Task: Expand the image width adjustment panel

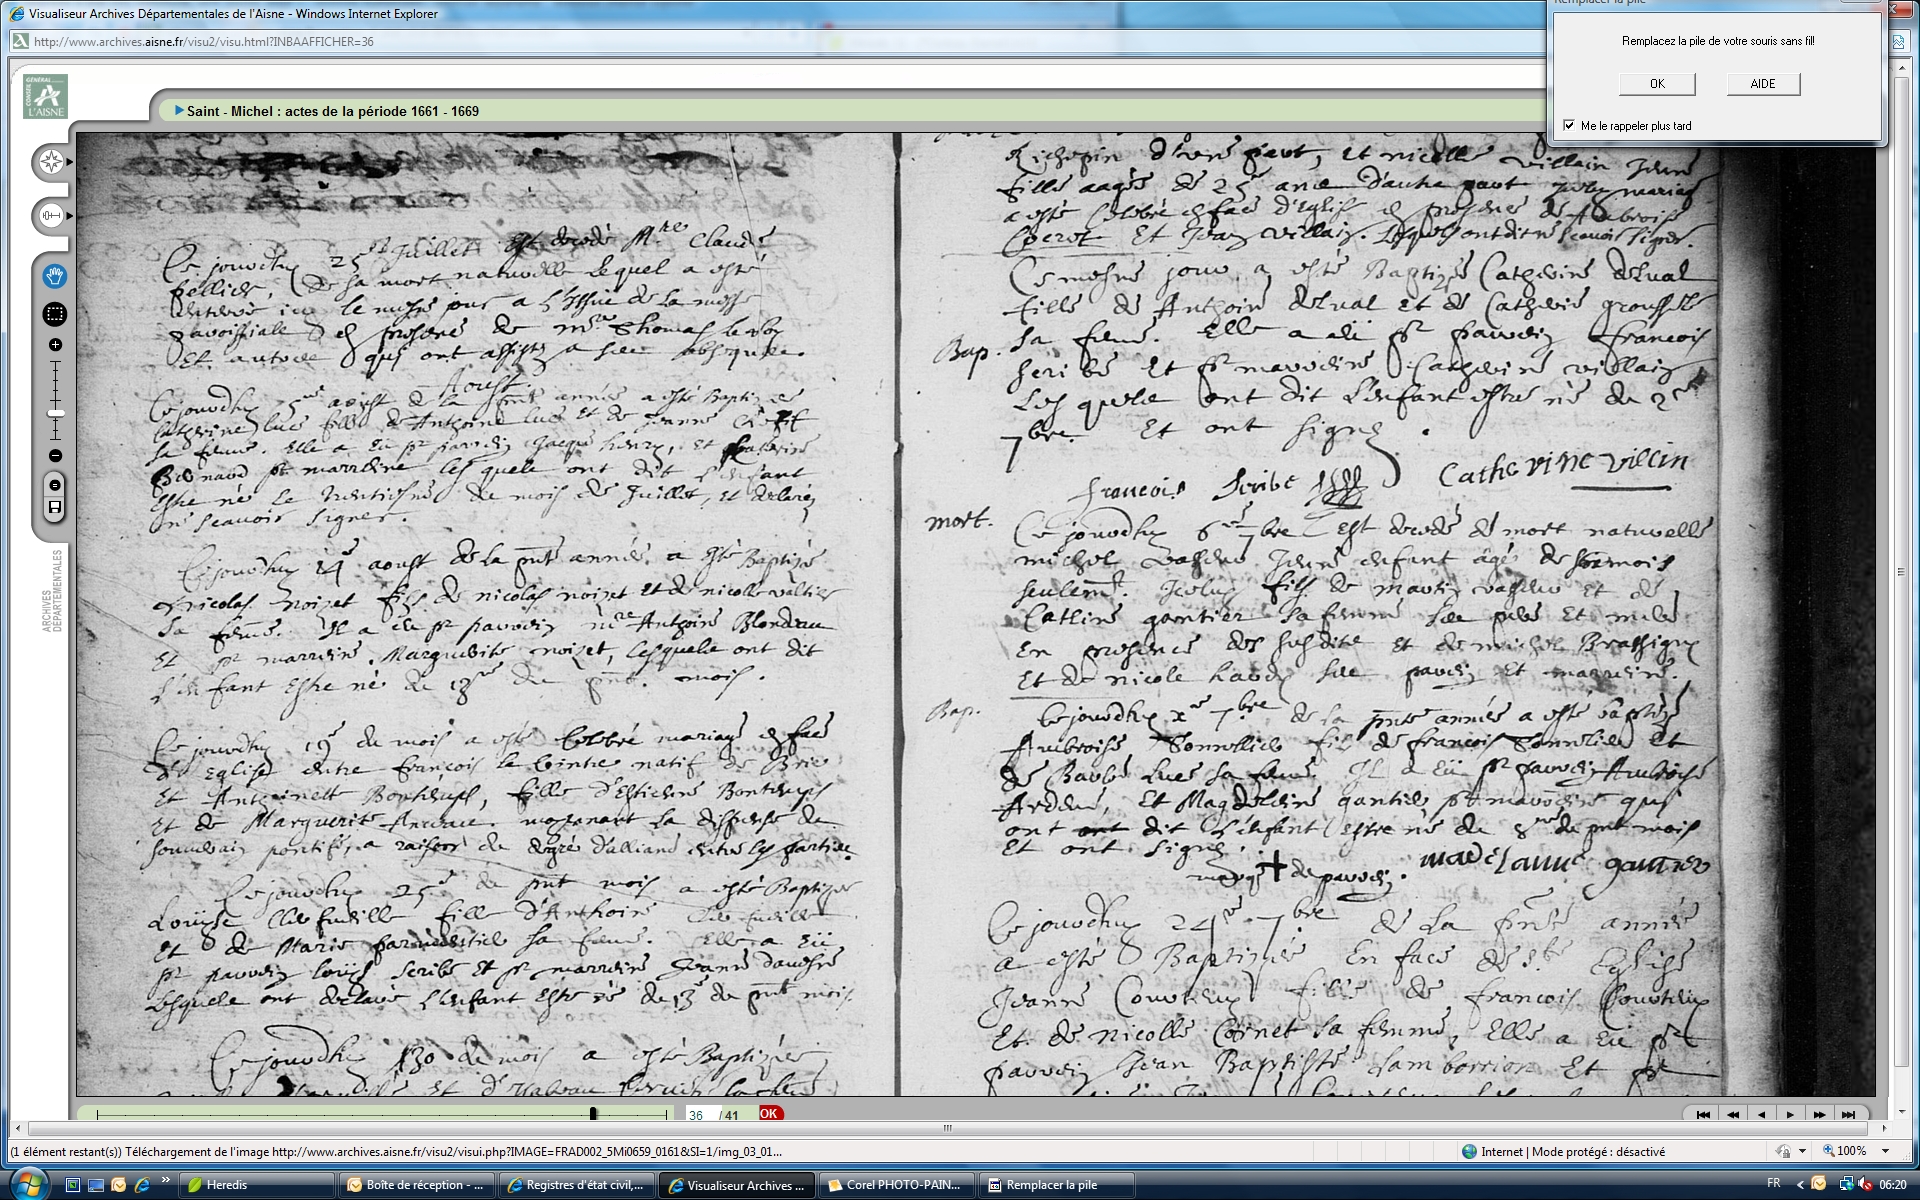Action: [52, 215]
